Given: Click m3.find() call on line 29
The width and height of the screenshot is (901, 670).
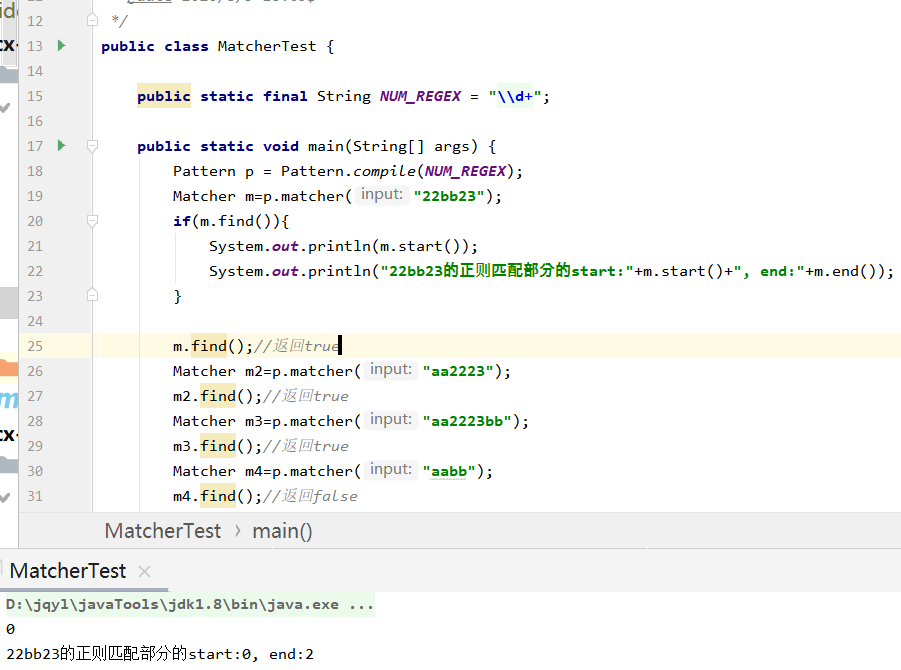Looking at the screenshot, I should coord(213,446).
